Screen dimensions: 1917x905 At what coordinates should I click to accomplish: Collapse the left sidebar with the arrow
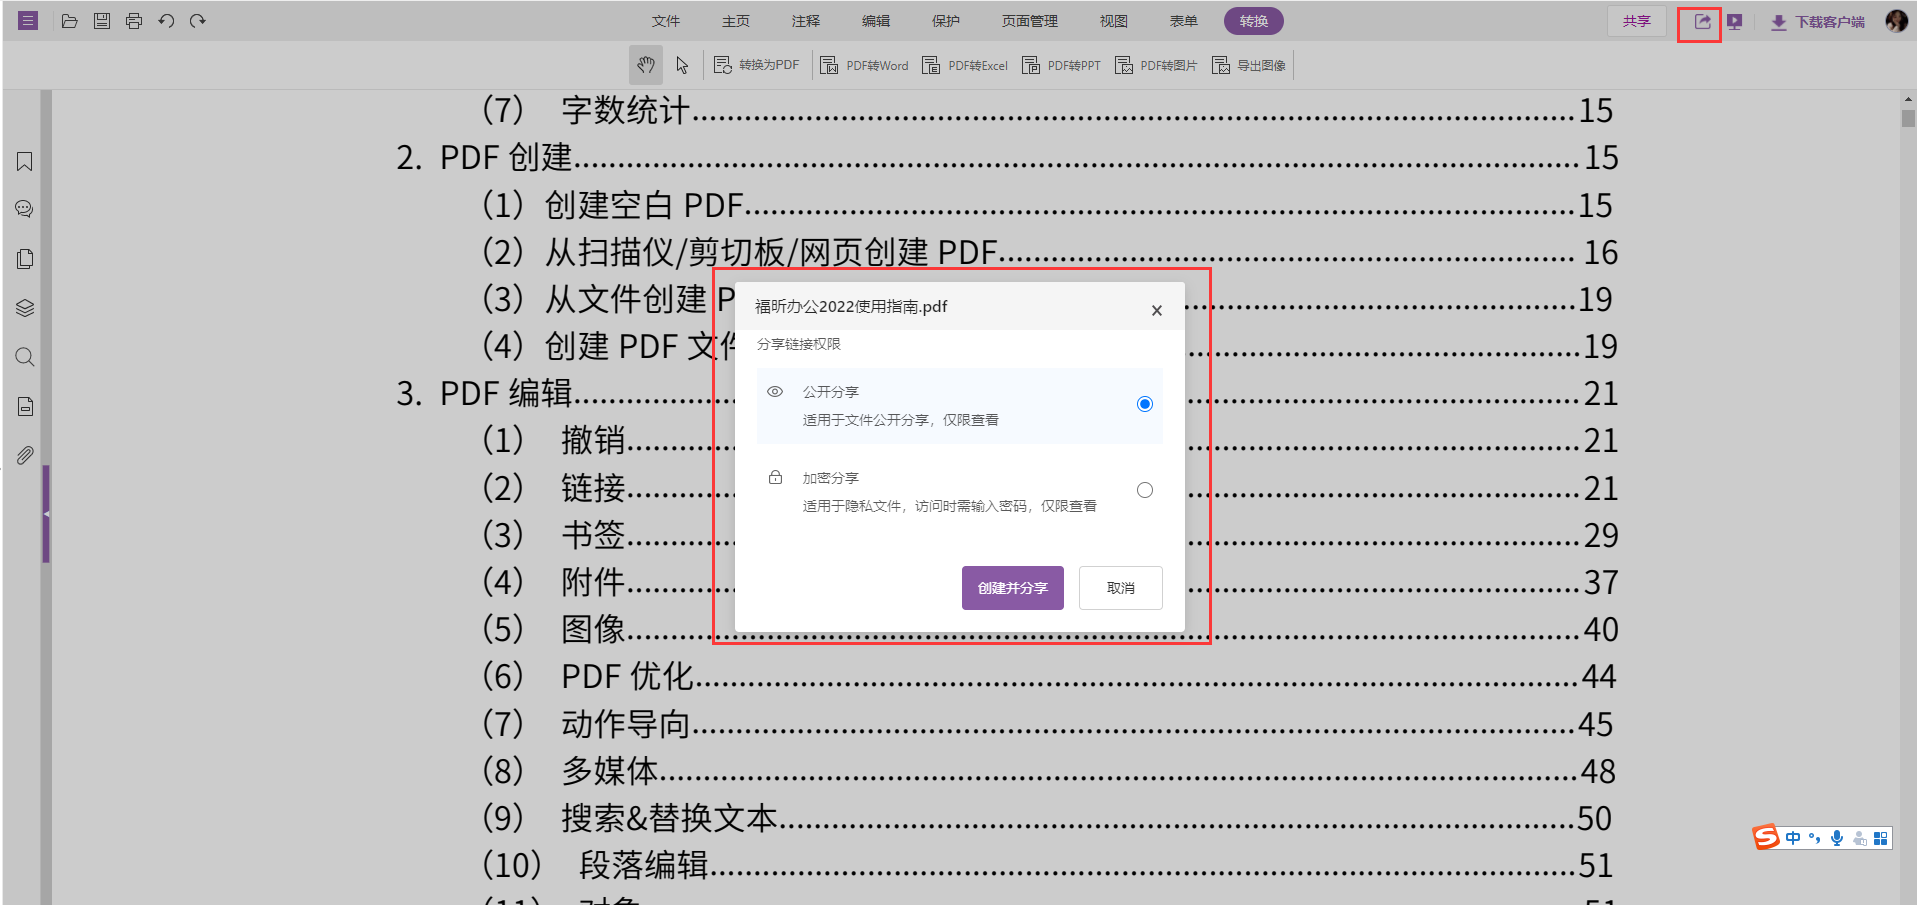pyautogui.click(x=45, y=515)
